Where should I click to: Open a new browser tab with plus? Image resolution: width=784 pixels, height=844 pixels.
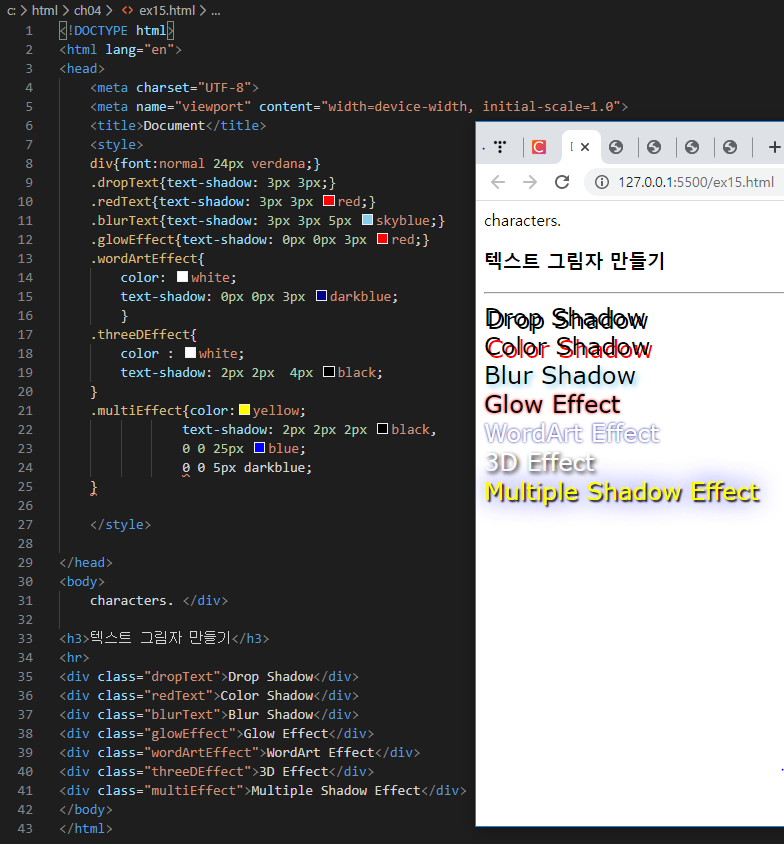point(774,147)
